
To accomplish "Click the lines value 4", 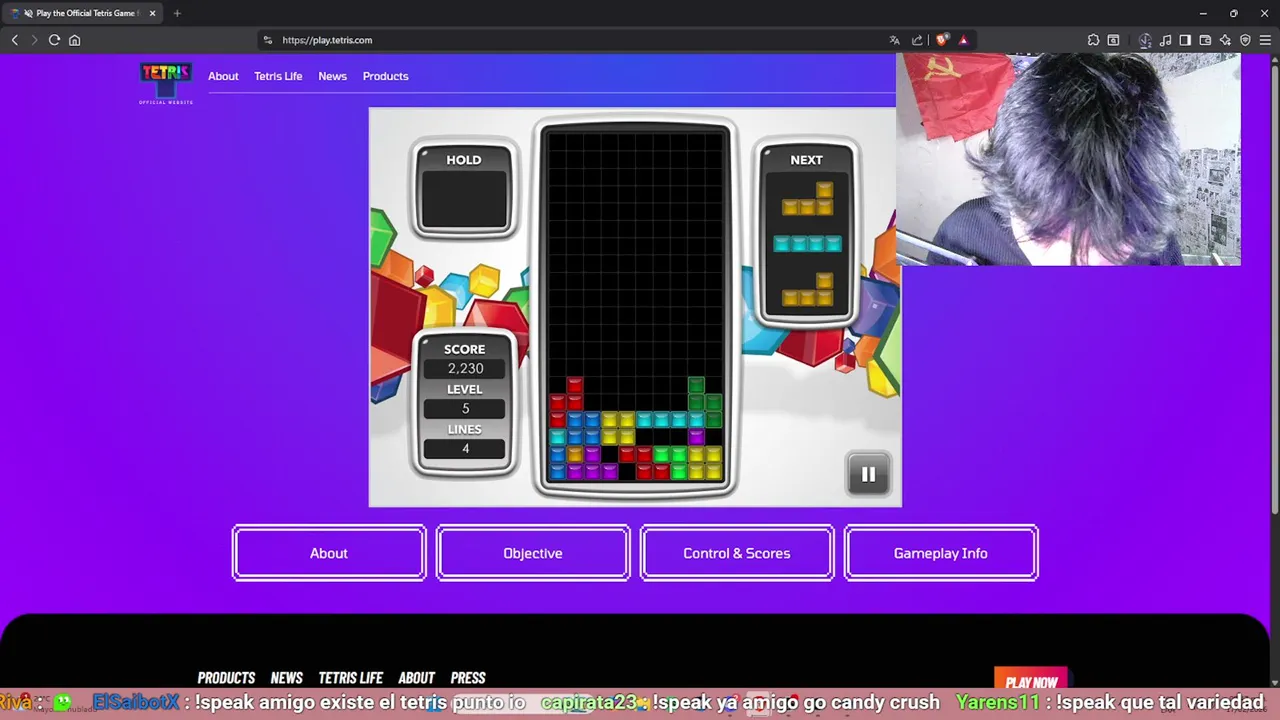I will point(465,449).
